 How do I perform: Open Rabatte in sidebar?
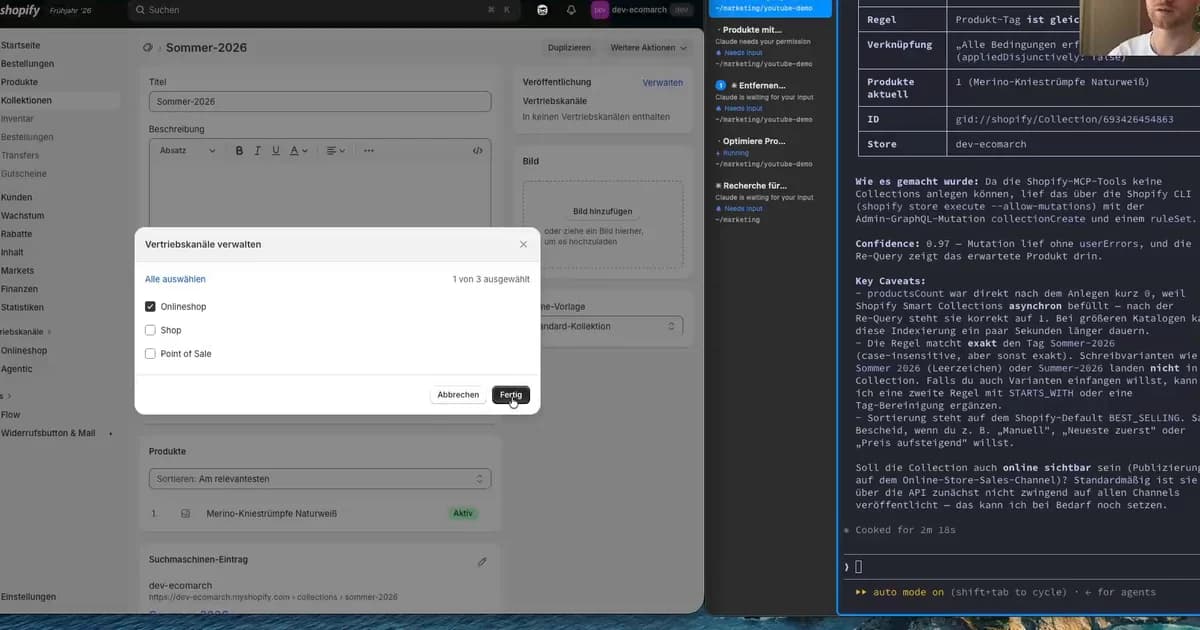click(16, 234)
